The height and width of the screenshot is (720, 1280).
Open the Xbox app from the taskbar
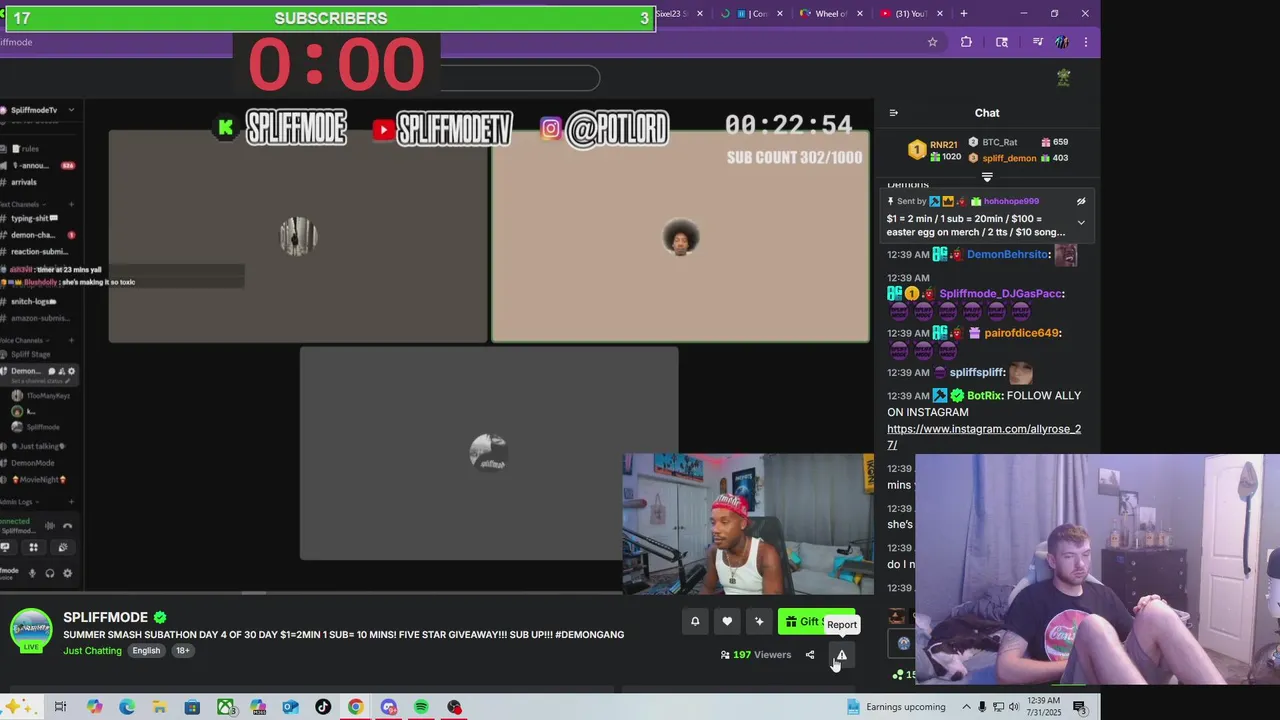[x=225, y=707]
